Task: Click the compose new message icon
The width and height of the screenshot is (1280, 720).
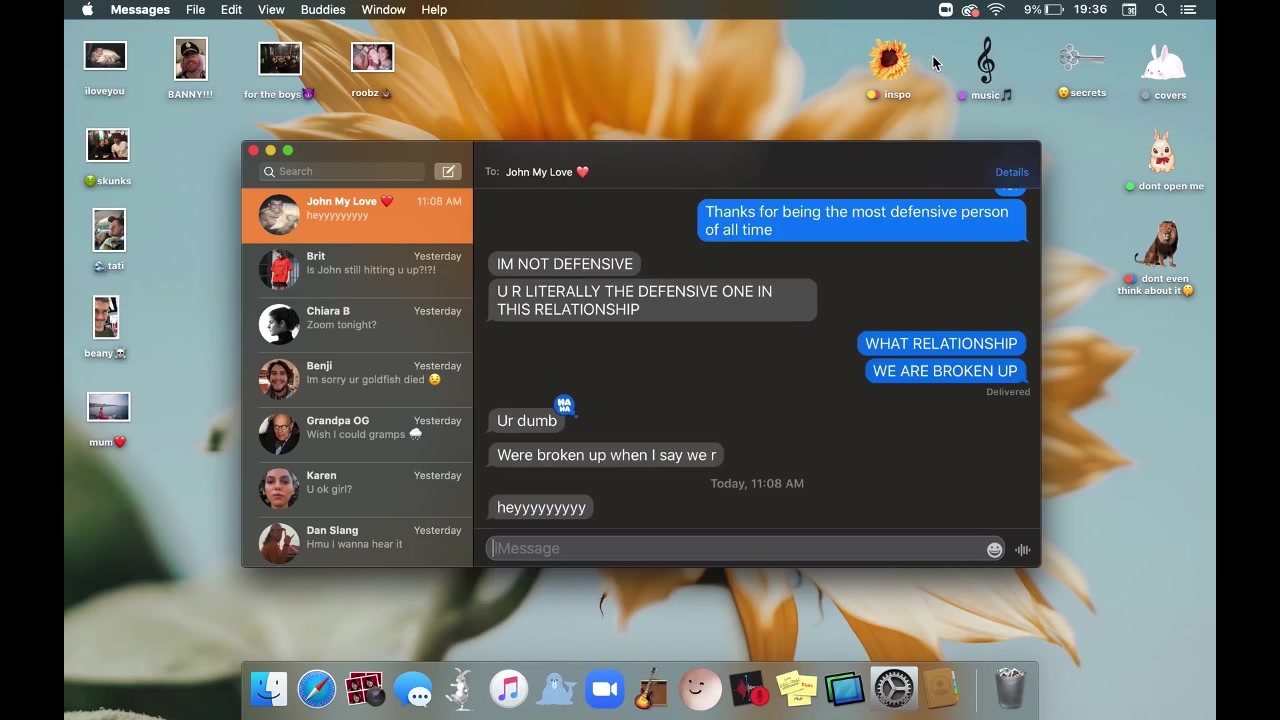Action: [x=448, y=172]
